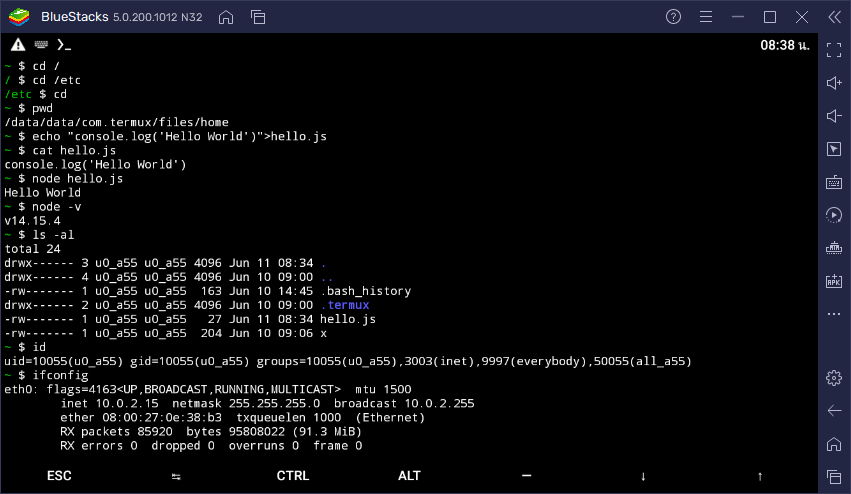Open recent apps icon at sidebar bottom
This screenshot has width=851, height=494.
tap(834, 476)
